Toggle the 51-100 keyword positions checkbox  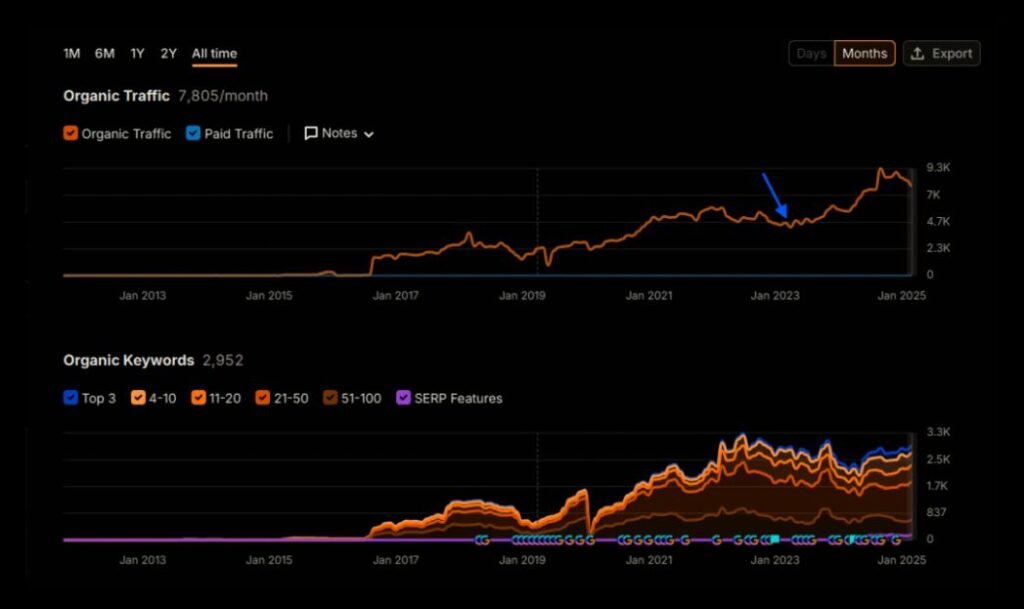click(330, 398)
